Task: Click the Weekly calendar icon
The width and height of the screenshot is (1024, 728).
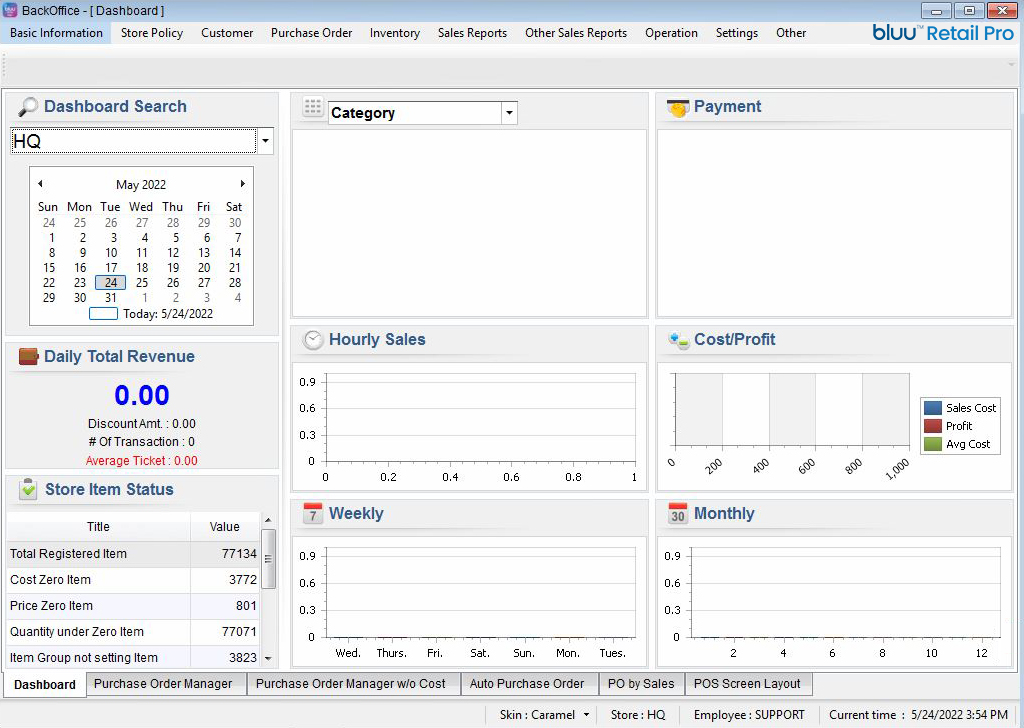Action: coord(313,513)
